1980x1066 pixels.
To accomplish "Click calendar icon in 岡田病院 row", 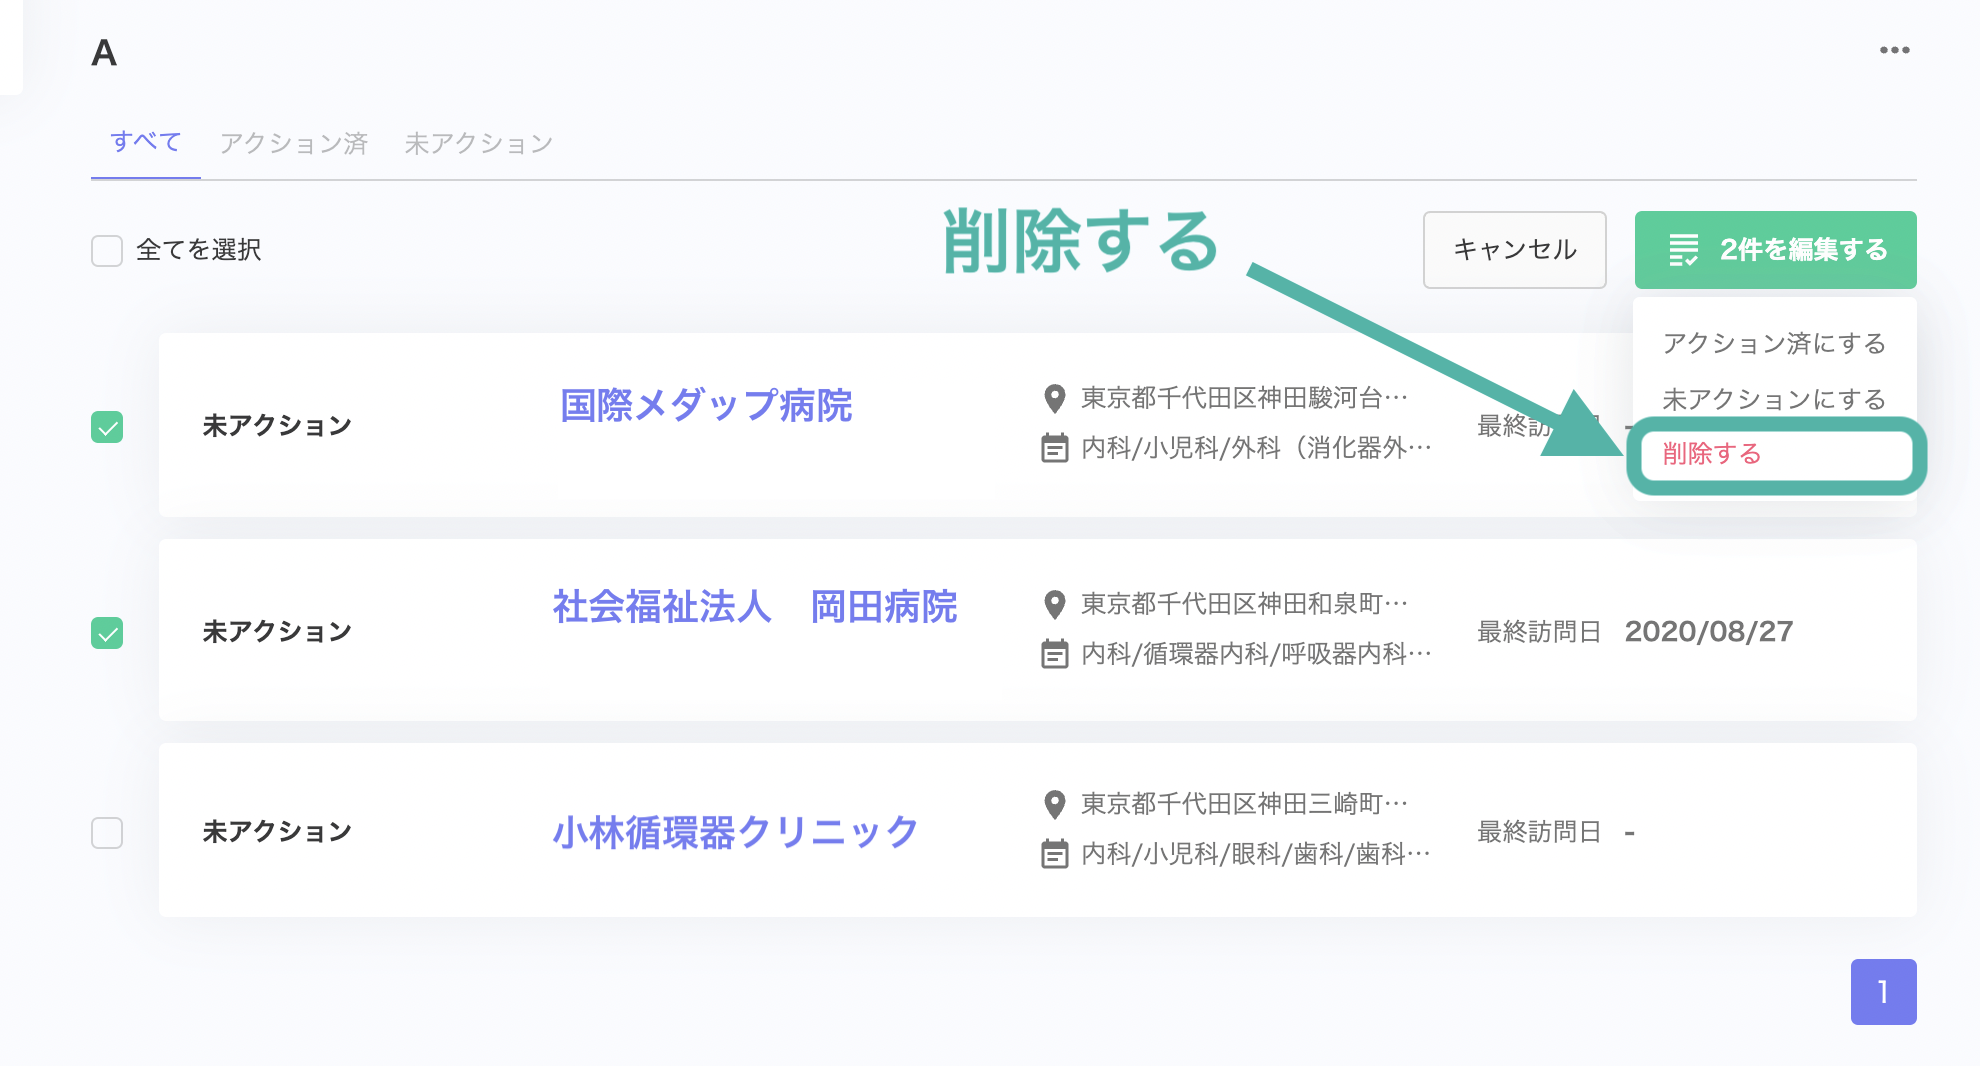I will pyautogui.click(x=1054, y=654).
